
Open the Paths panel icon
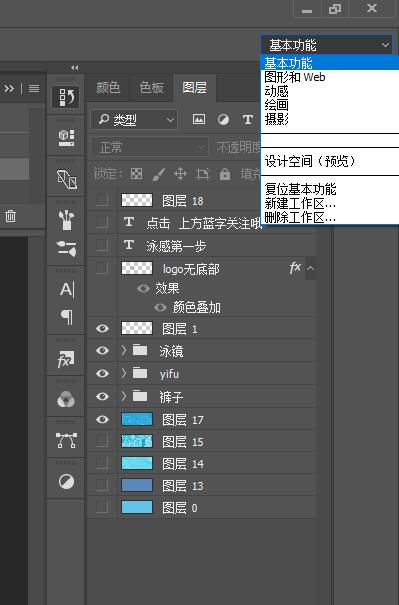click(66, 440)
